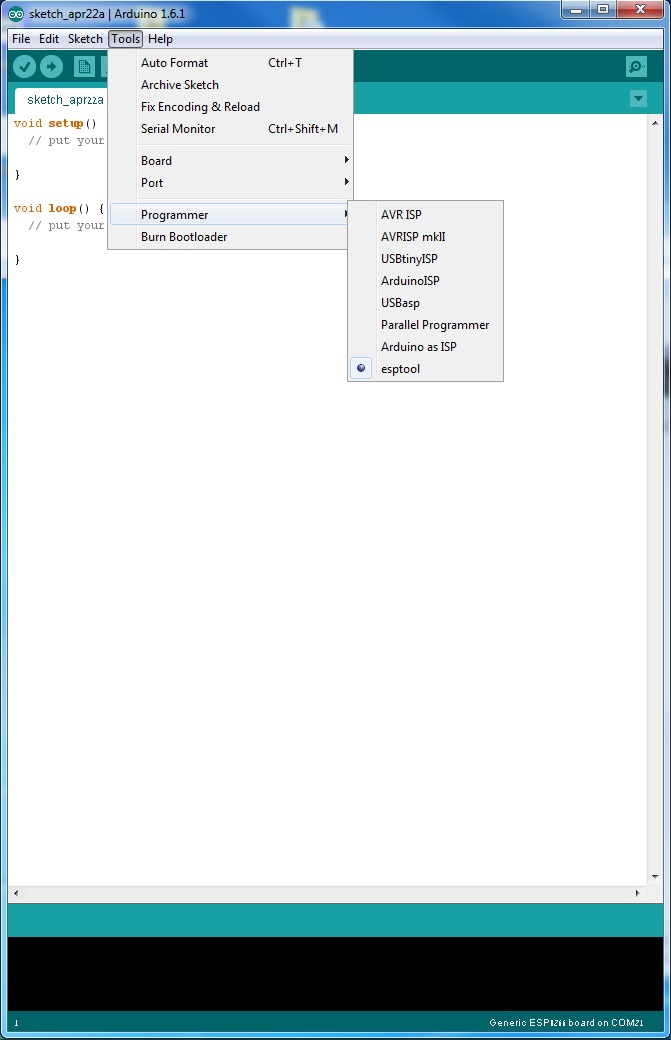This screenshot has height=1040, width=671.
Task: Click the horizontal scrollbar right arrow
Action: pos(637,893)
